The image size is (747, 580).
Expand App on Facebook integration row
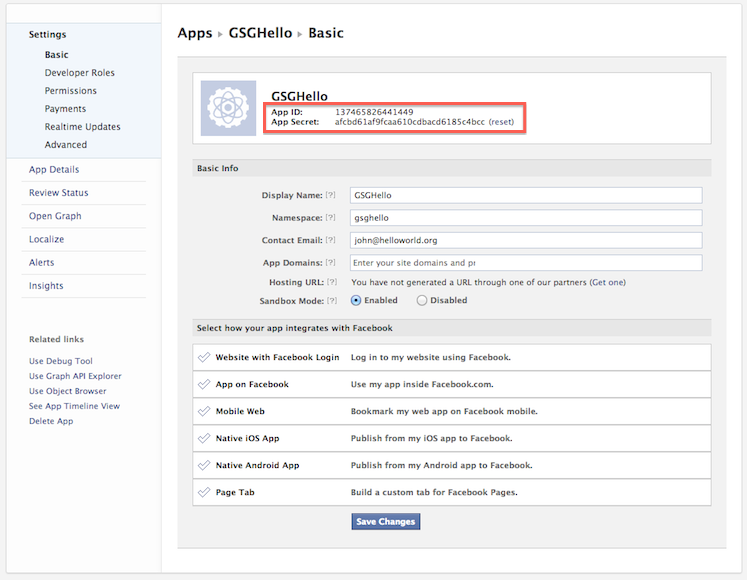pos(452,384)
